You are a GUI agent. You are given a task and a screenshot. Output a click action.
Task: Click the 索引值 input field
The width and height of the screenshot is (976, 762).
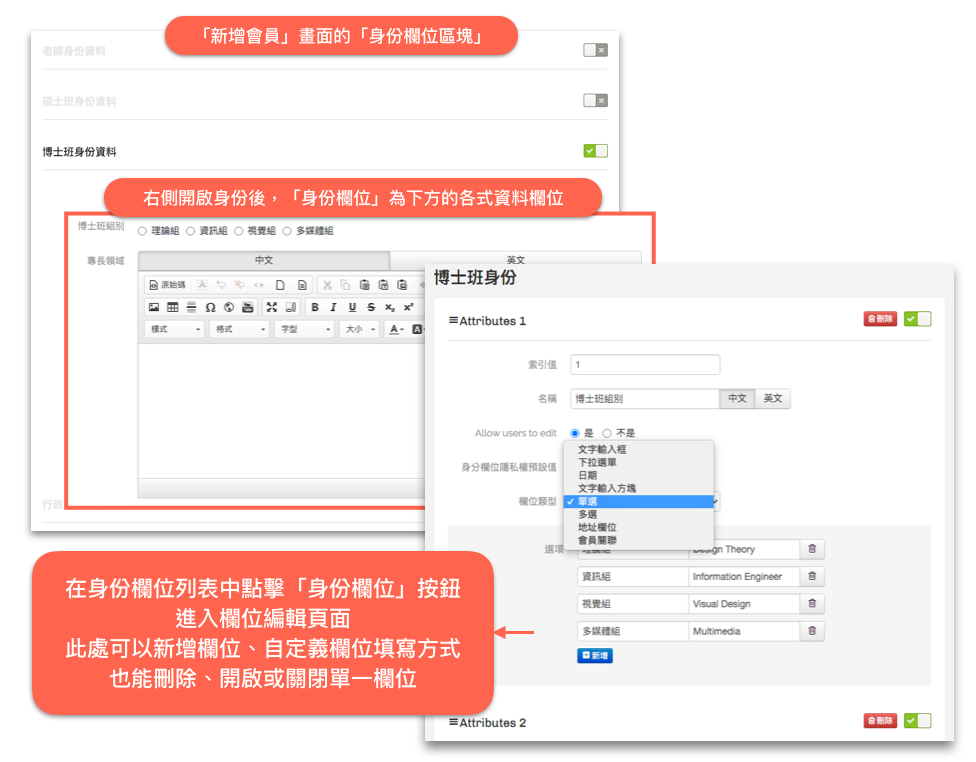(x=645, y=365)
